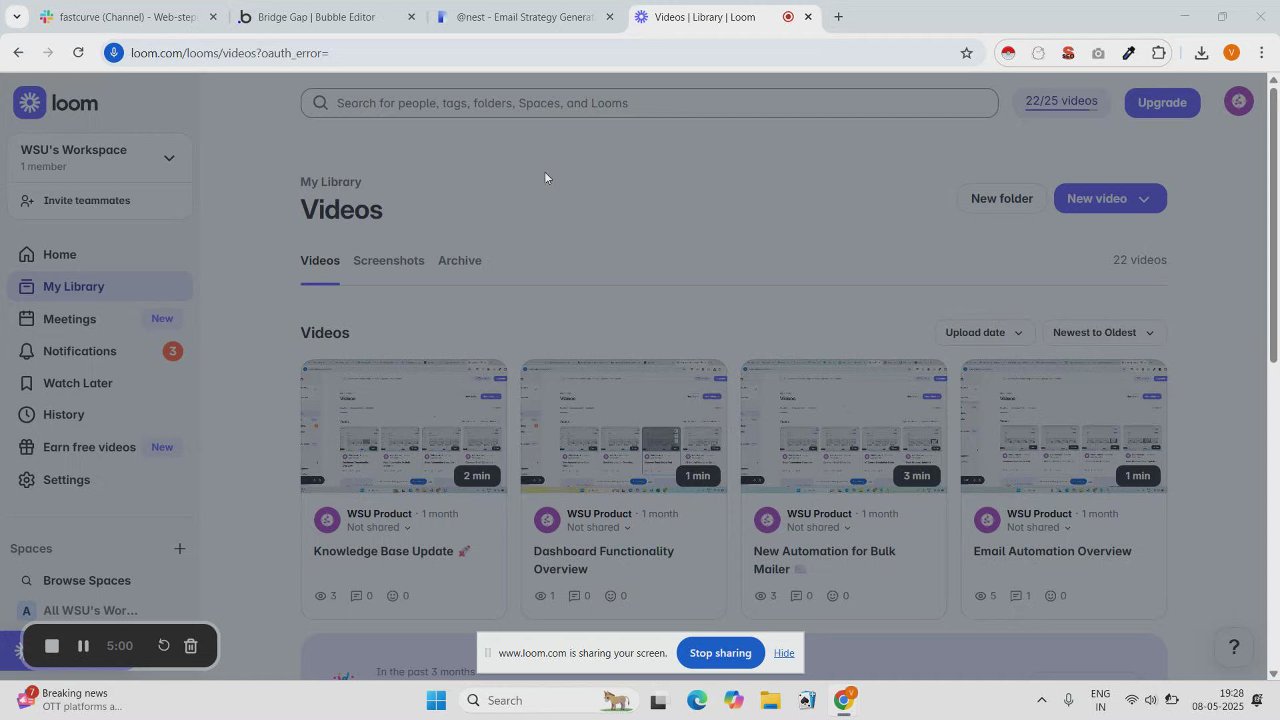This screenshot has width=1280, height=720.
Task: Bookmark this page with the star
Action: 966,53
